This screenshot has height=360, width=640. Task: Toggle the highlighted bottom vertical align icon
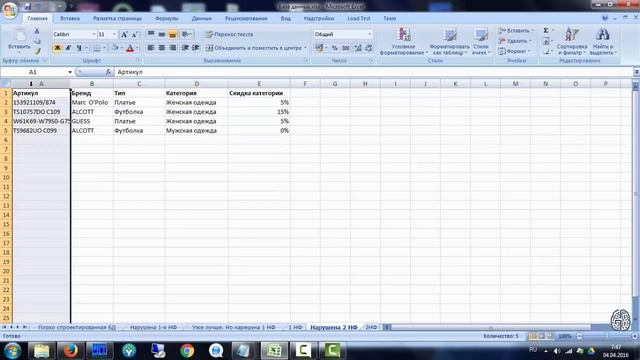coord(172,34)
